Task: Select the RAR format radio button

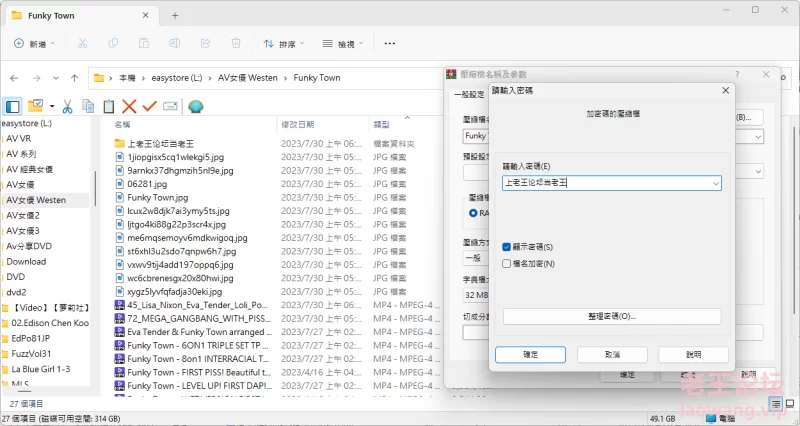Action: pyautogui.click(x=473, y=213)
